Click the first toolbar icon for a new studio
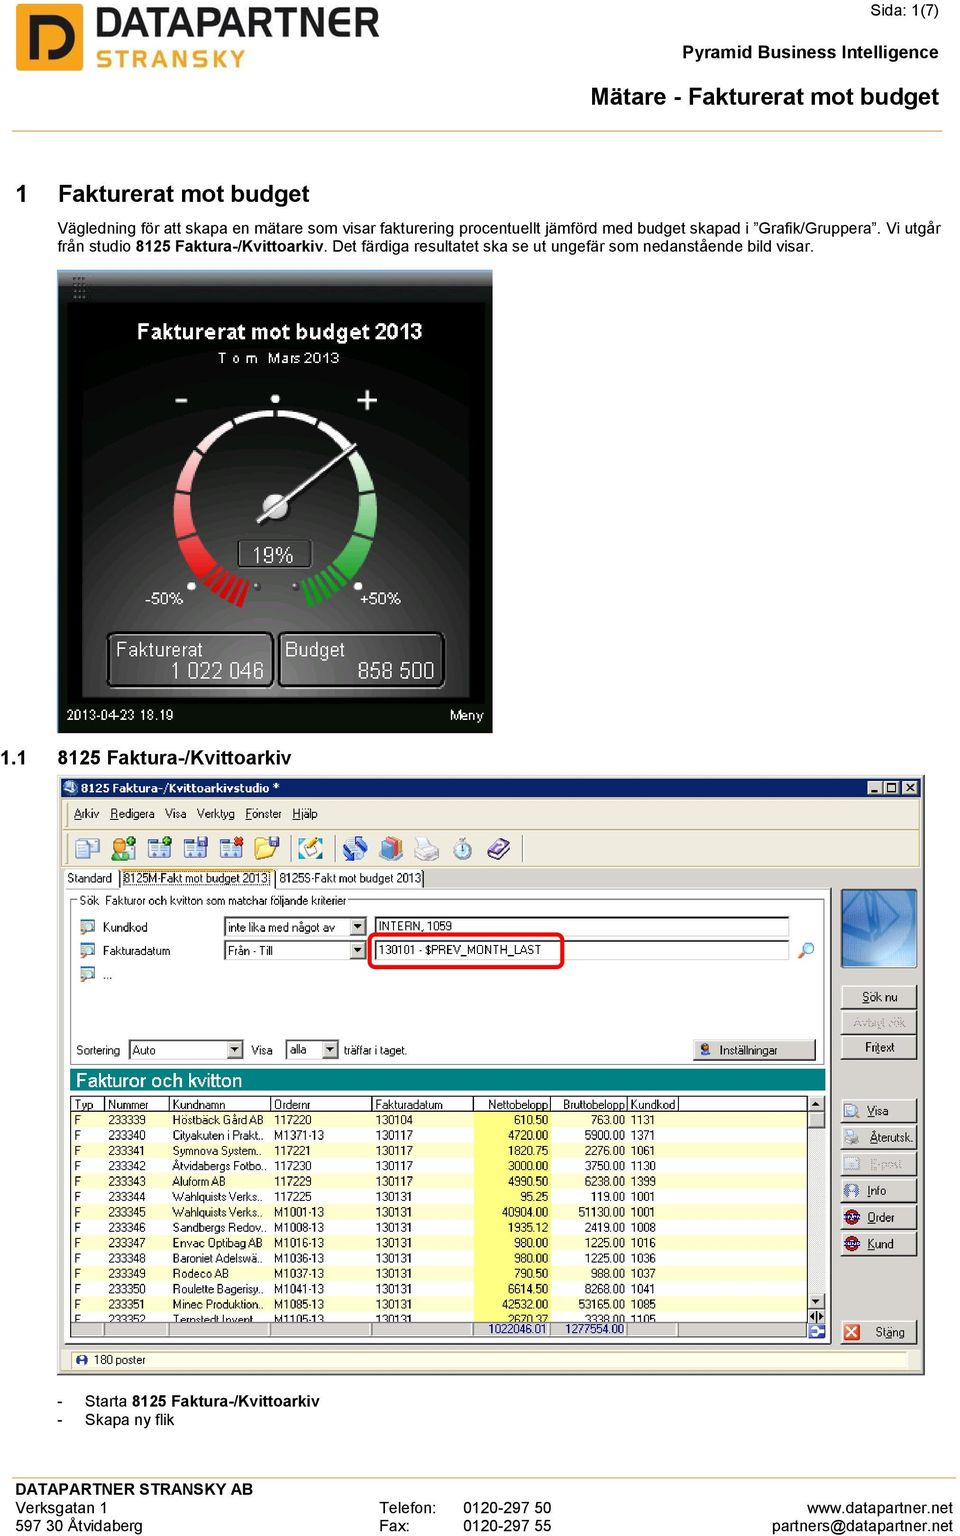 88,849
